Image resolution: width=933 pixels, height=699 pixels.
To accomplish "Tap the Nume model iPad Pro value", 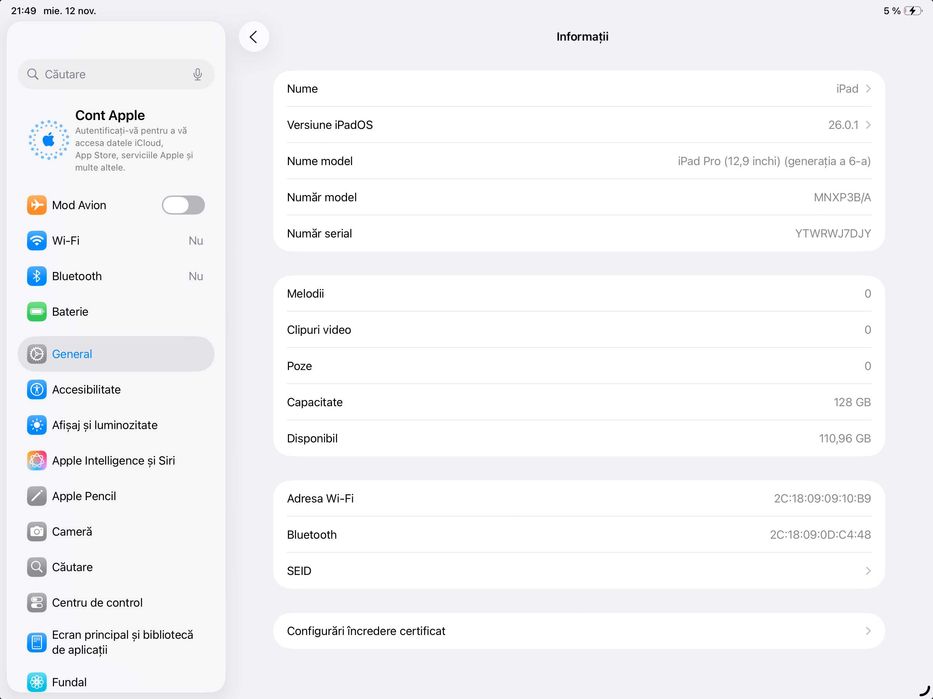I will coord(774,161).
